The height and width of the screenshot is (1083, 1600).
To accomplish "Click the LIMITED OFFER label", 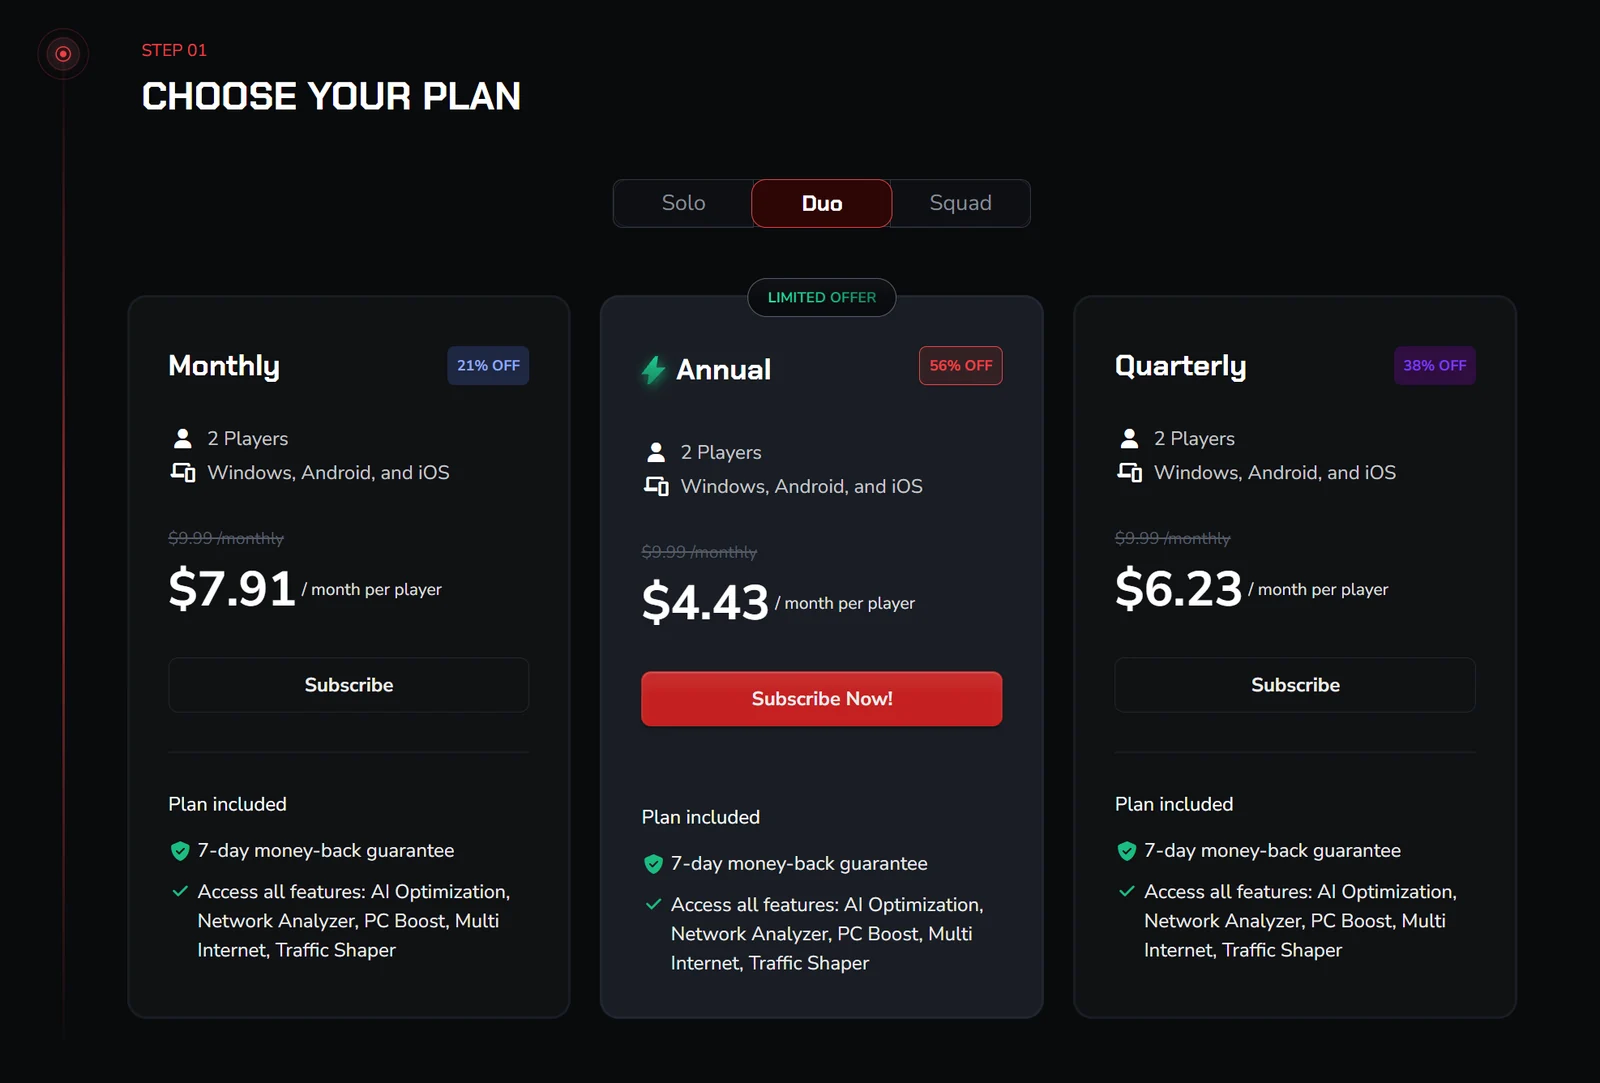I will [822, 297].
